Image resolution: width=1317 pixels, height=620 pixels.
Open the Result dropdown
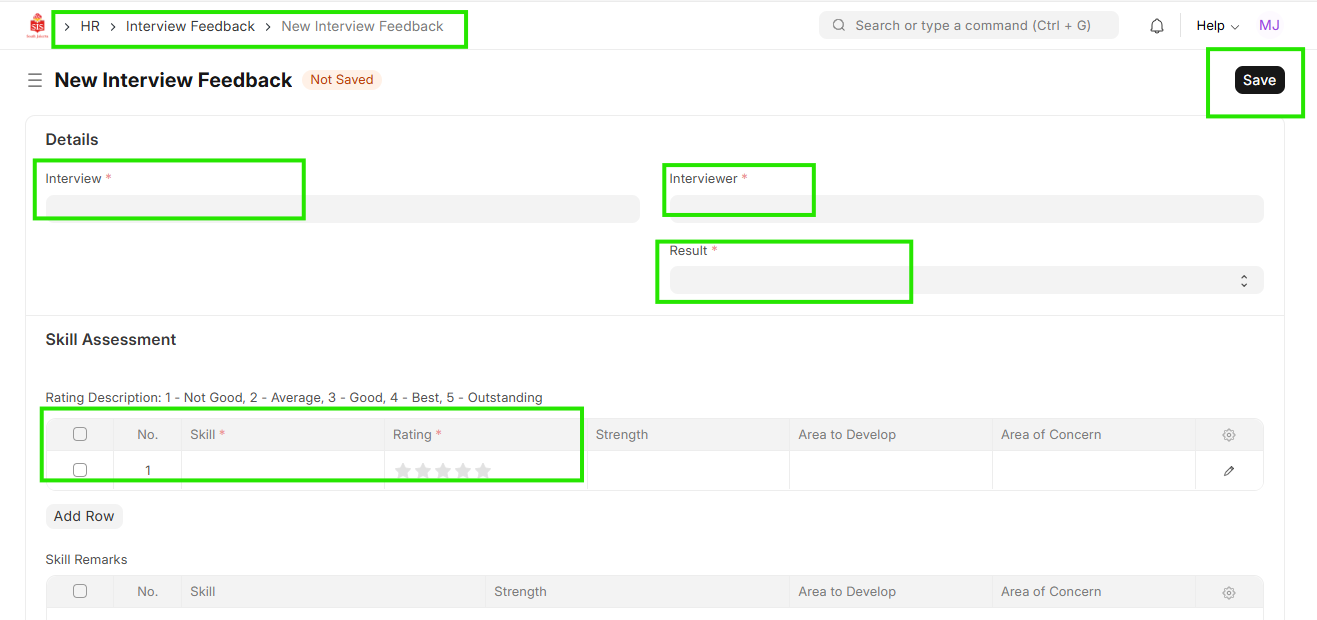[966, 281]
